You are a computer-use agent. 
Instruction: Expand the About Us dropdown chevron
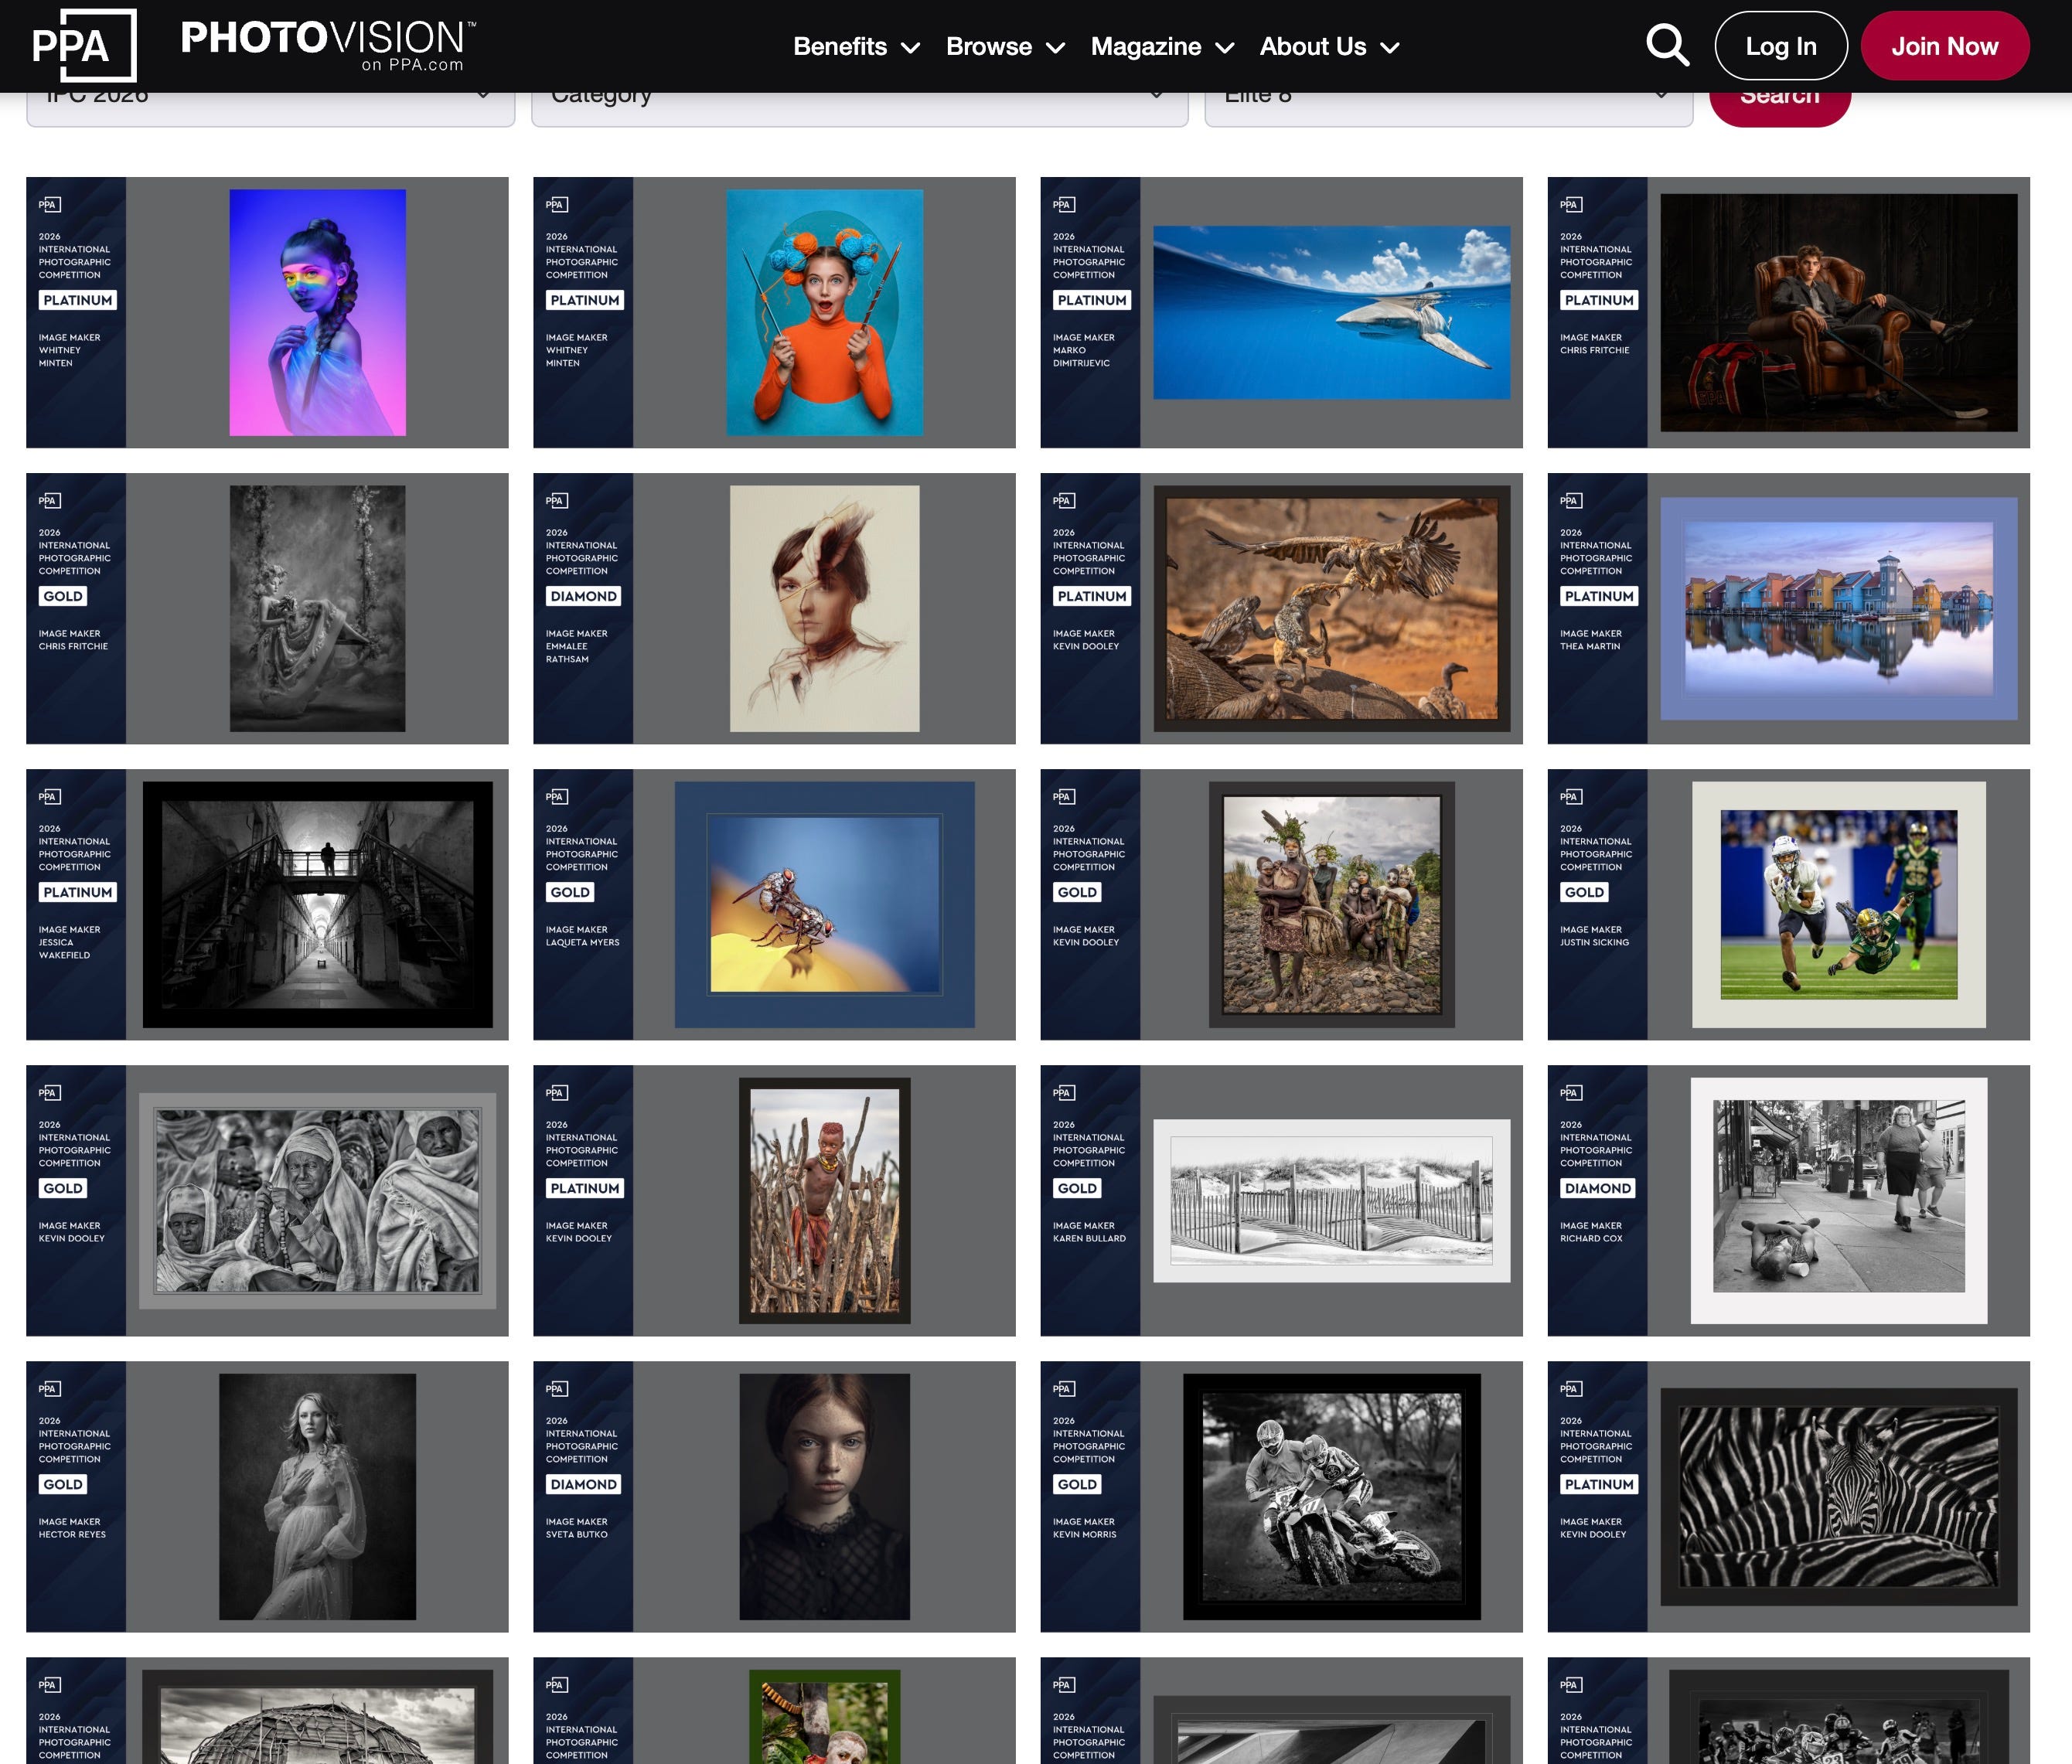1389,48
